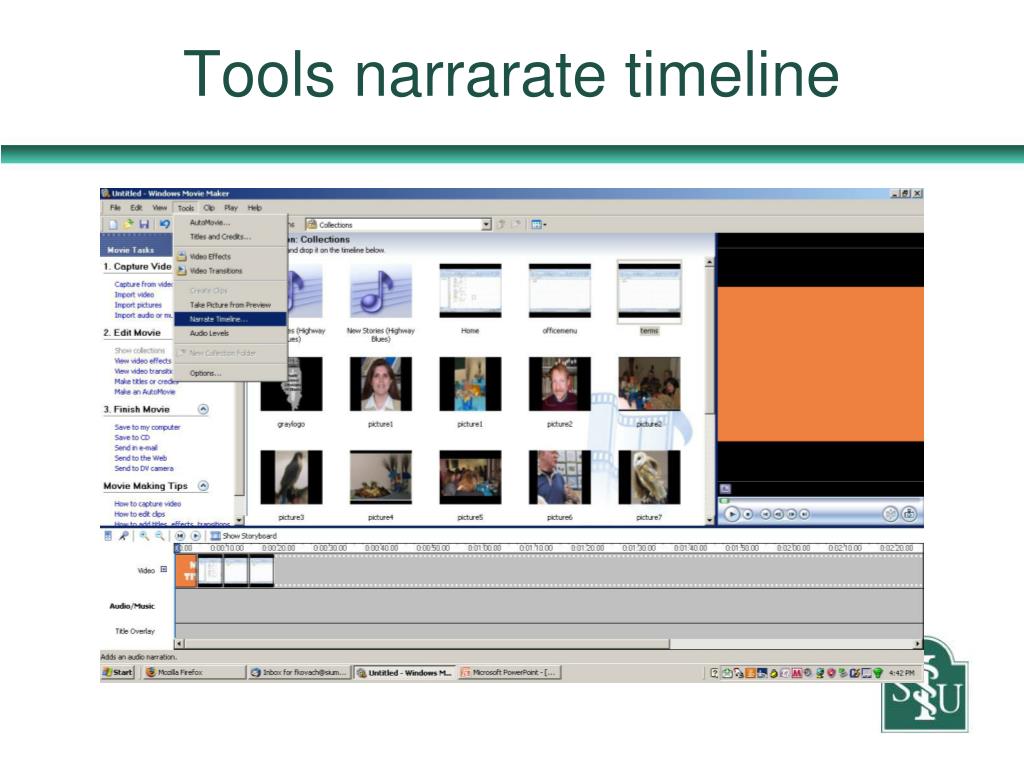
Task: Click the Narrate Timeline microphone icon
Action: 123,536
